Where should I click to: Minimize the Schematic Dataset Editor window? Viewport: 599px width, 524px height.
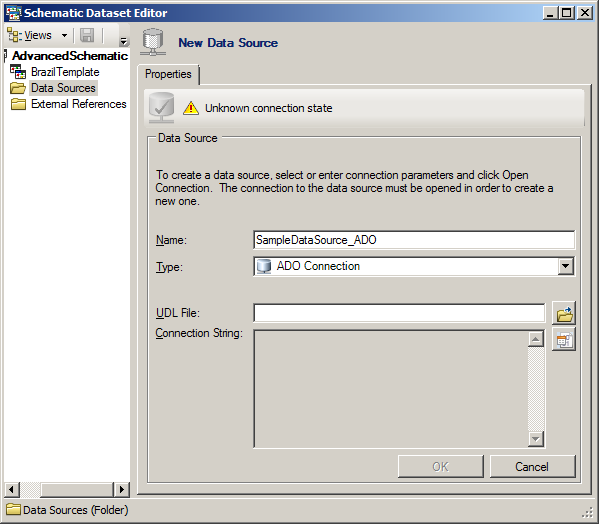[x=550, y=13]
